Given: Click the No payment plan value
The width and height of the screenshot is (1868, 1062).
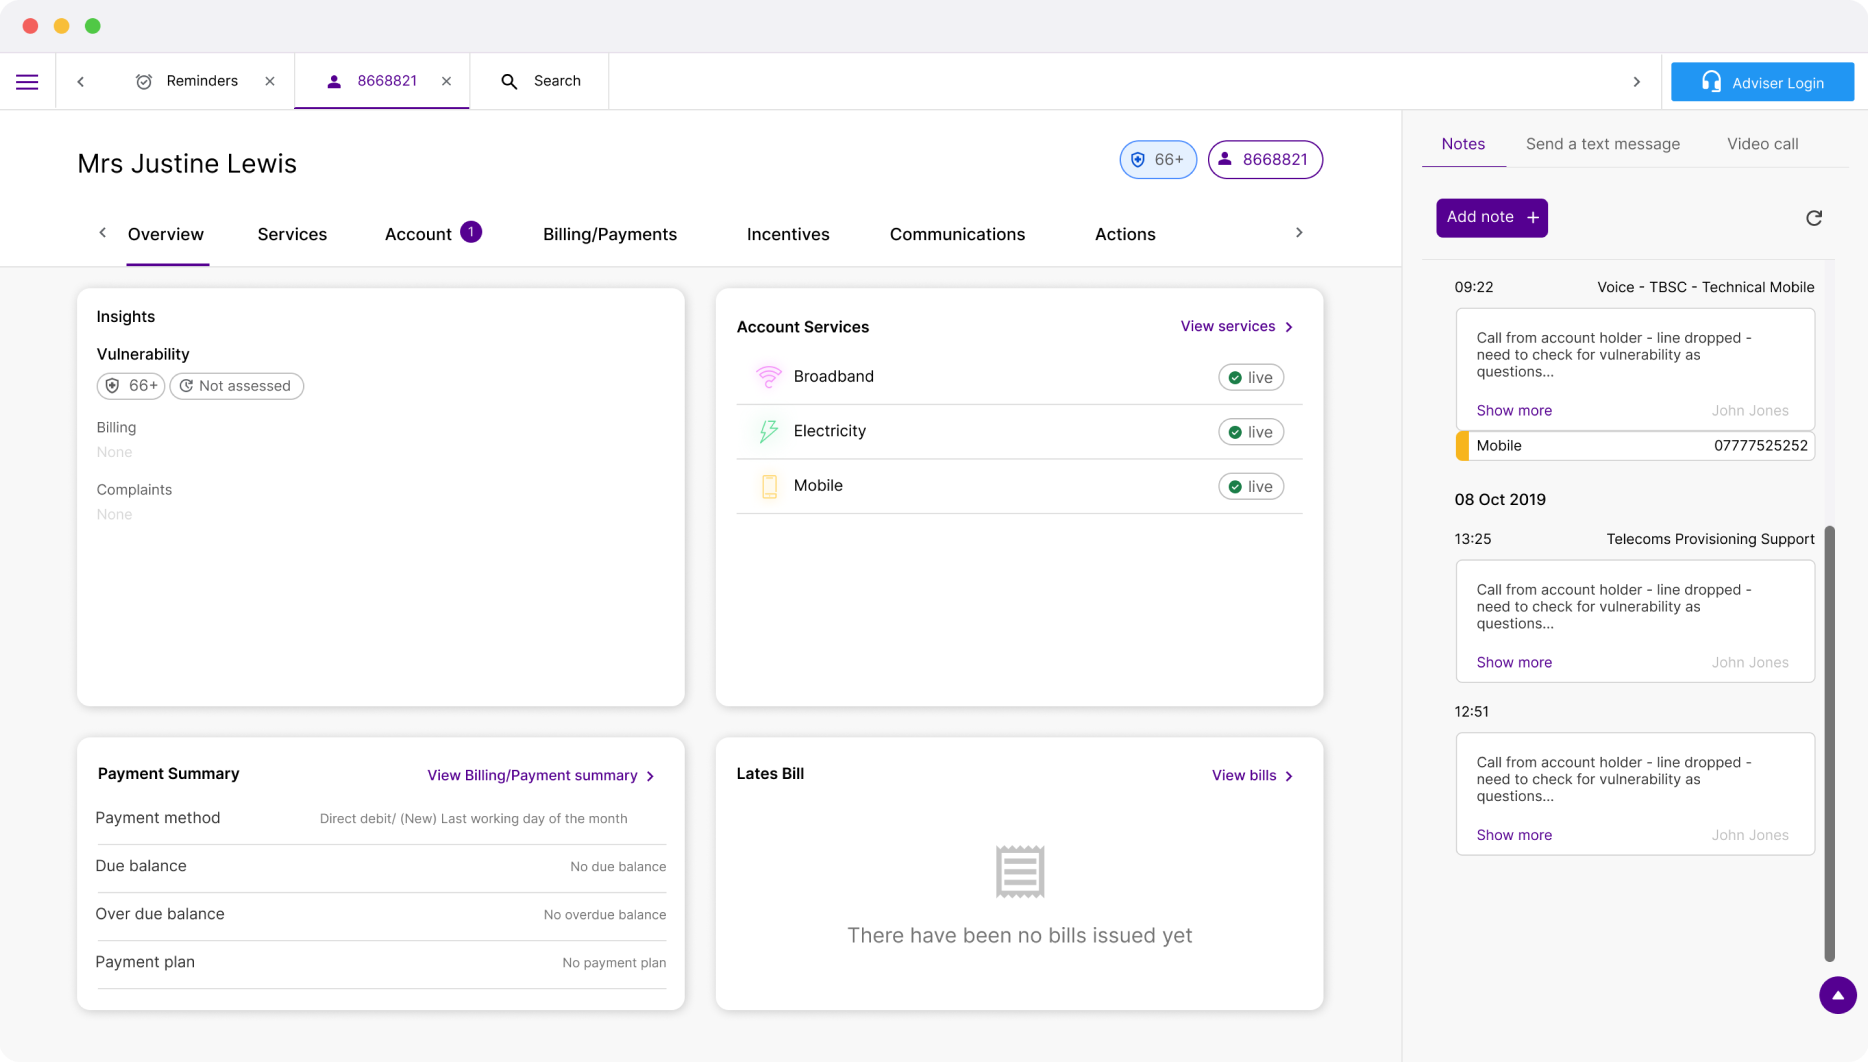Looking at the screenshot, I should pos(614,963).
